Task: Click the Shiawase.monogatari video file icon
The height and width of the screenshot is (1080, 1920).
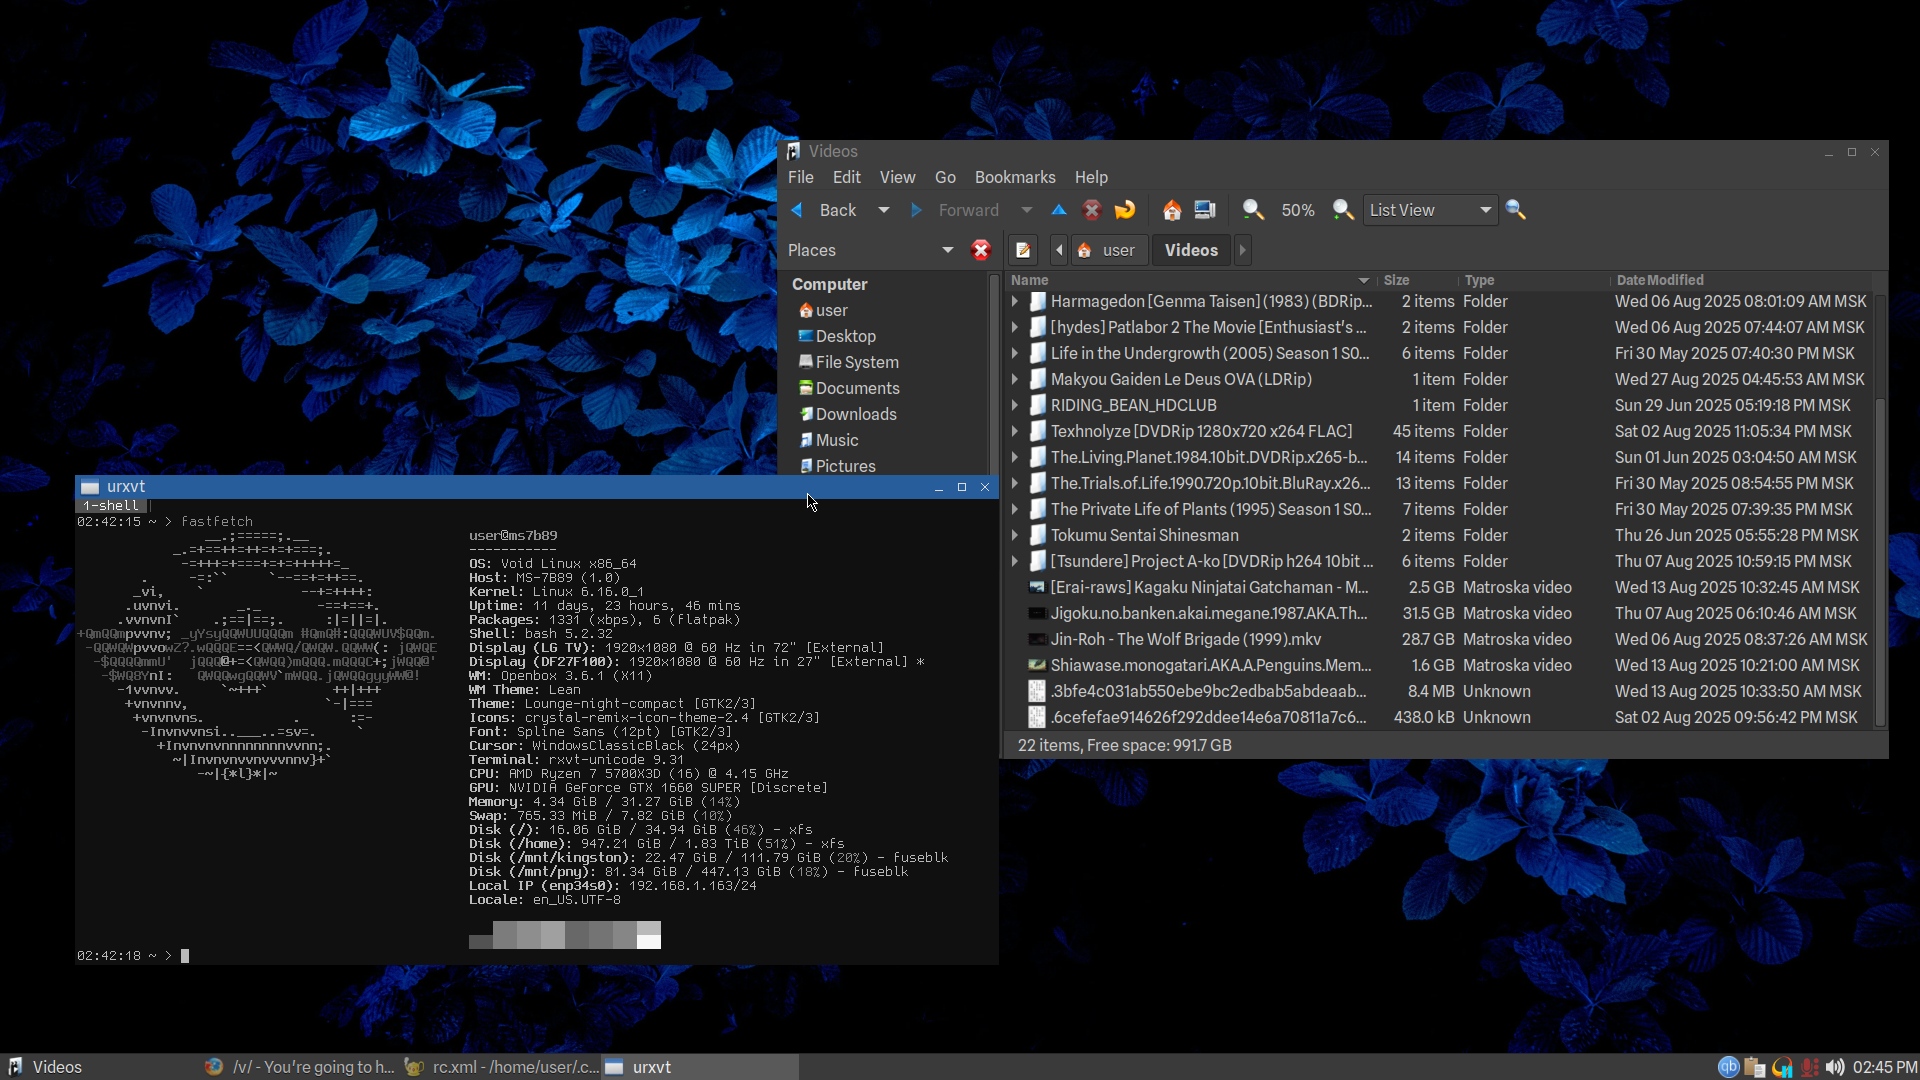Action: point(1037,665)
